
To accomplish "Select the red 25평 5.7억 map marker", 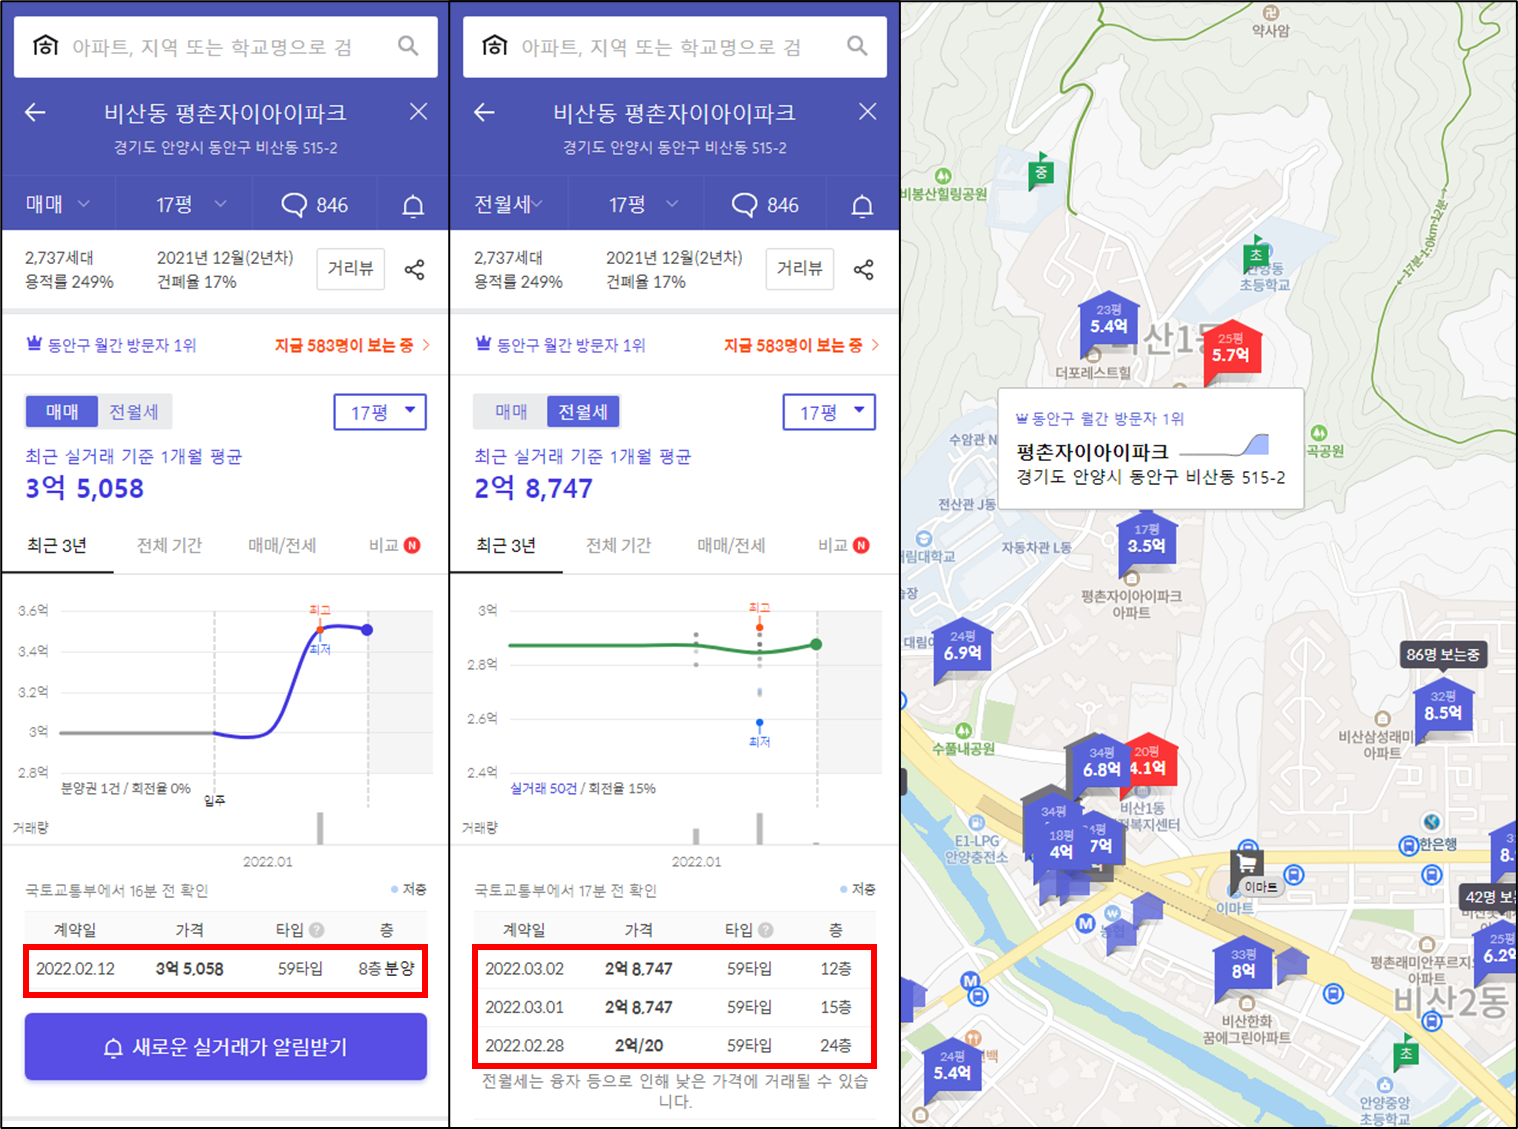I will point(1231,352).
